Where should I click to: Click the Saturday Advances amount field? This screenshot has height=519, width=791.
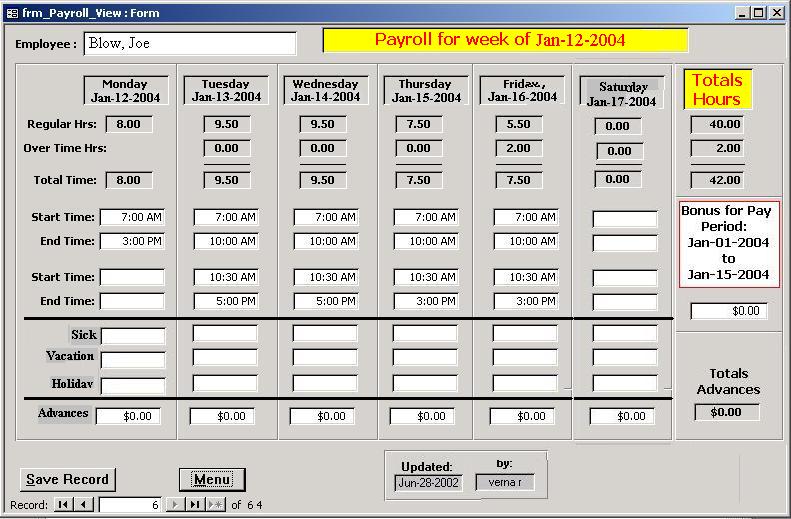pyautogui.click(x=624, y=416)
